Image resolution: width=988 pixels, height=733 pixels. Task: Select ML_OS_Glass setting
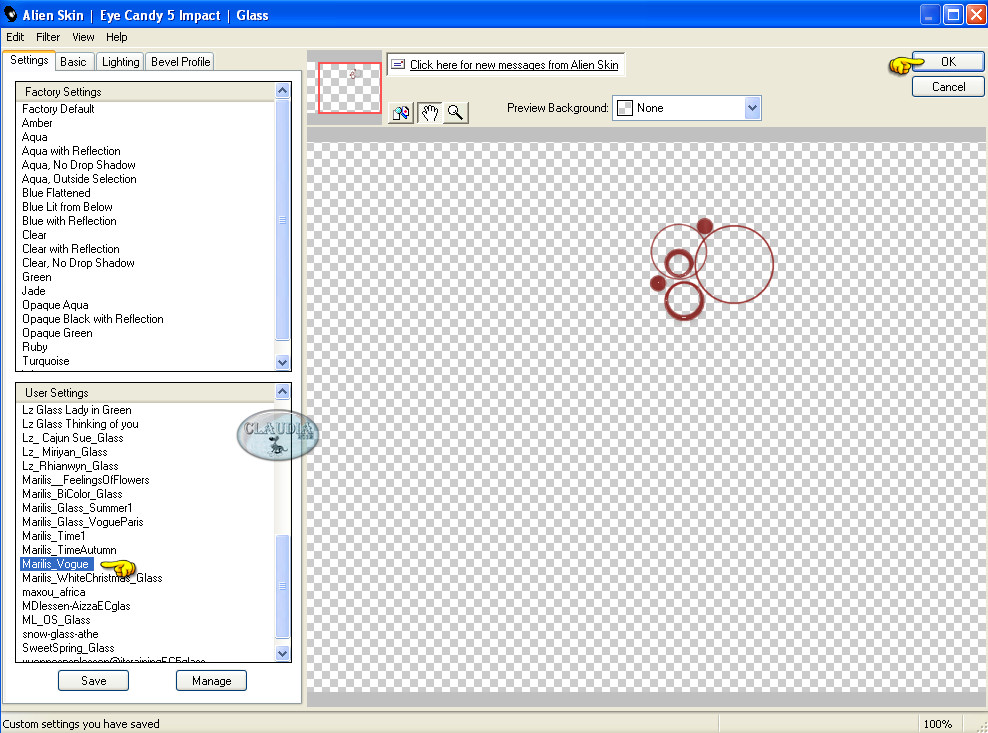coord(56,620)
